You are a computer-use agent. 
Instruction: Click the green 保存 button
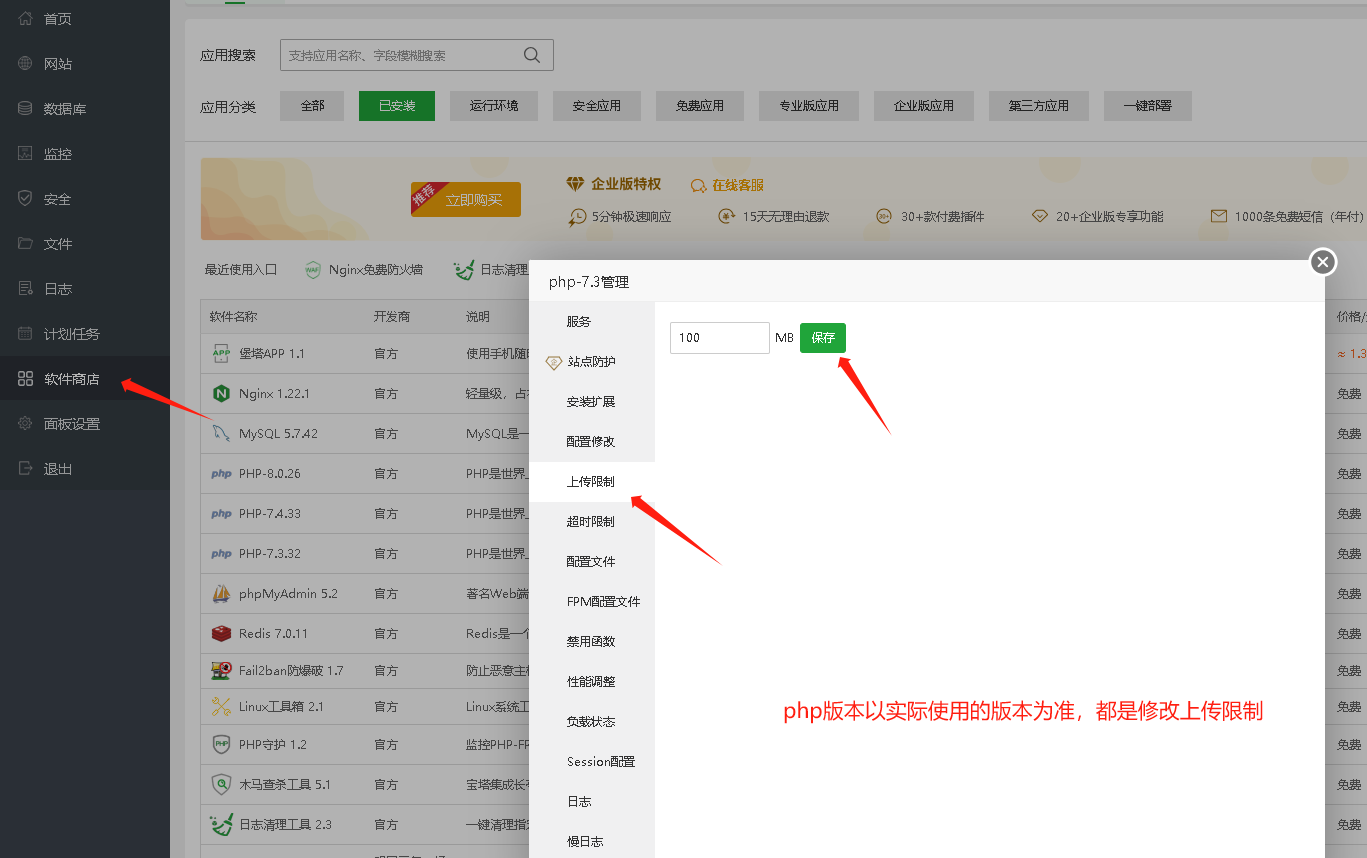(x=823, y=338)
